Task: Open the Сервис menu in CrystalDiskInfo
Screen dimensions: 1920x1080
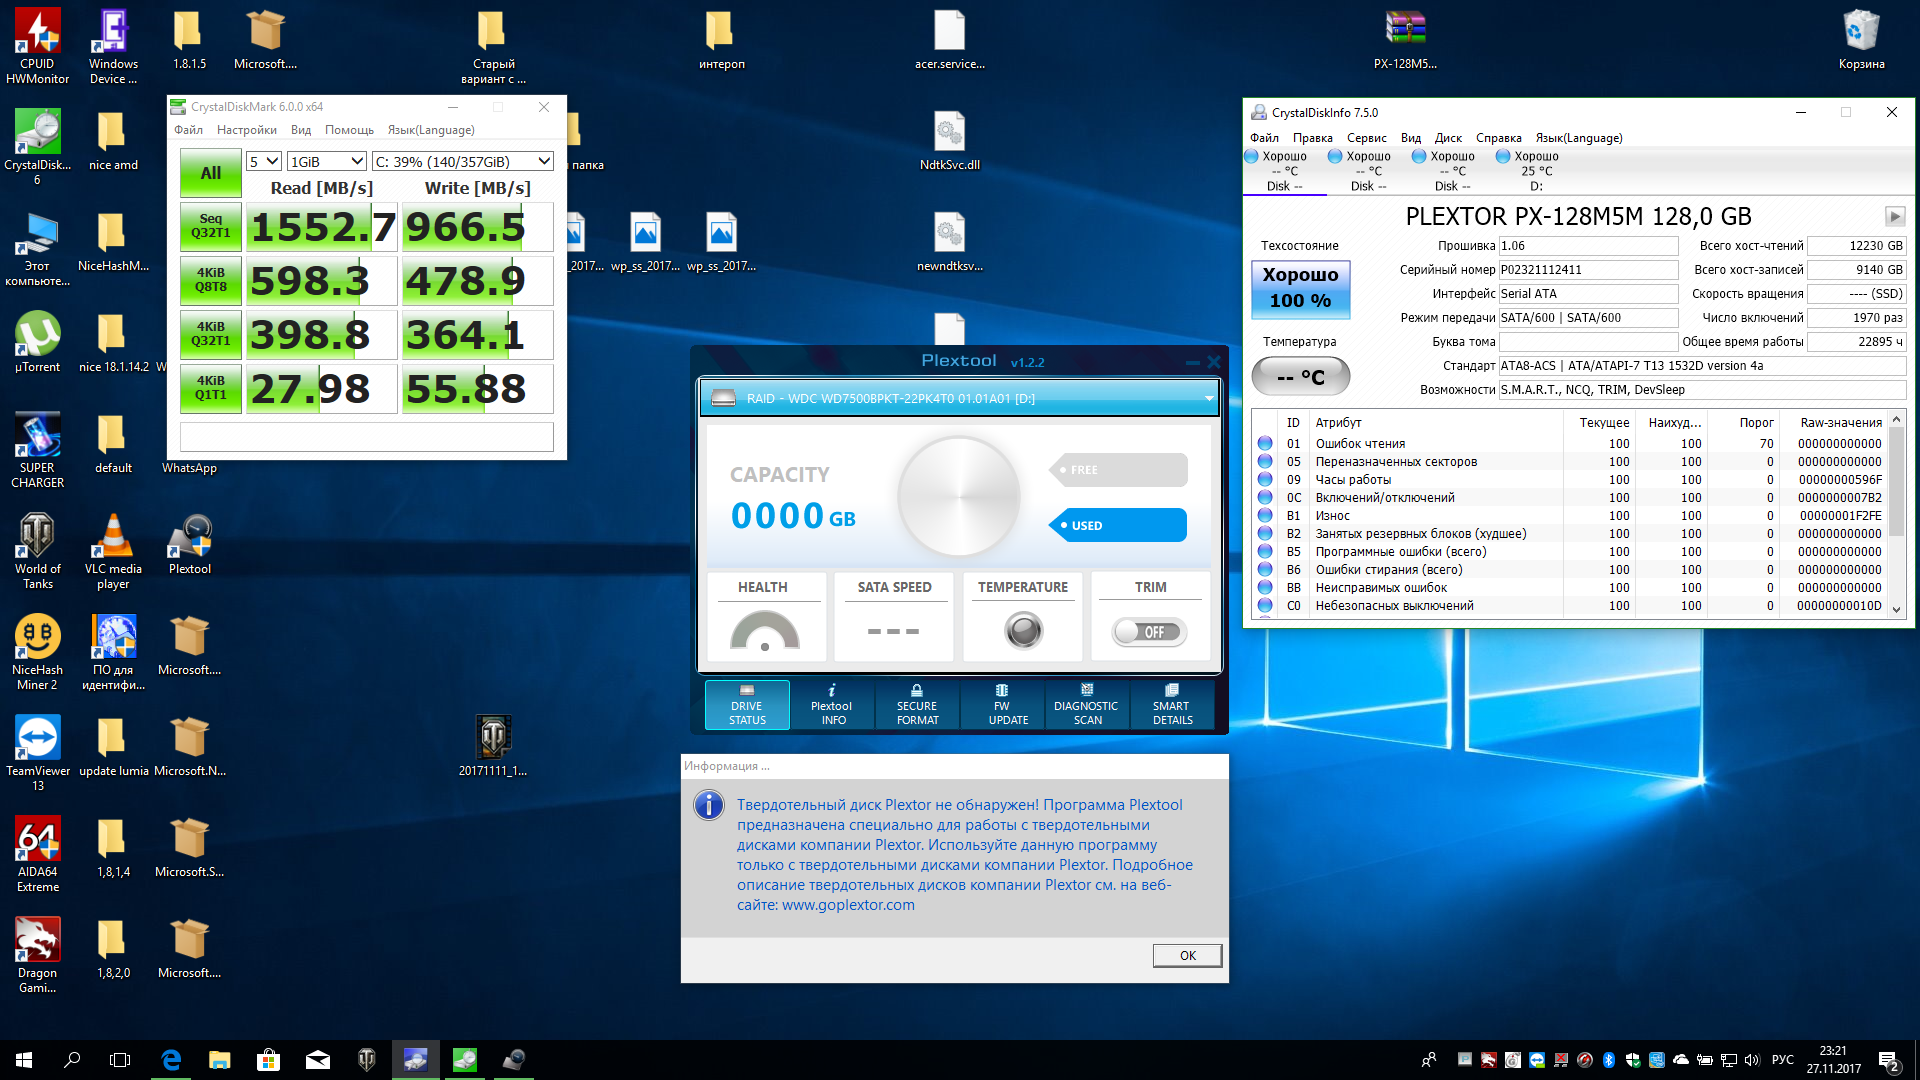Action: pos(1366,138)
